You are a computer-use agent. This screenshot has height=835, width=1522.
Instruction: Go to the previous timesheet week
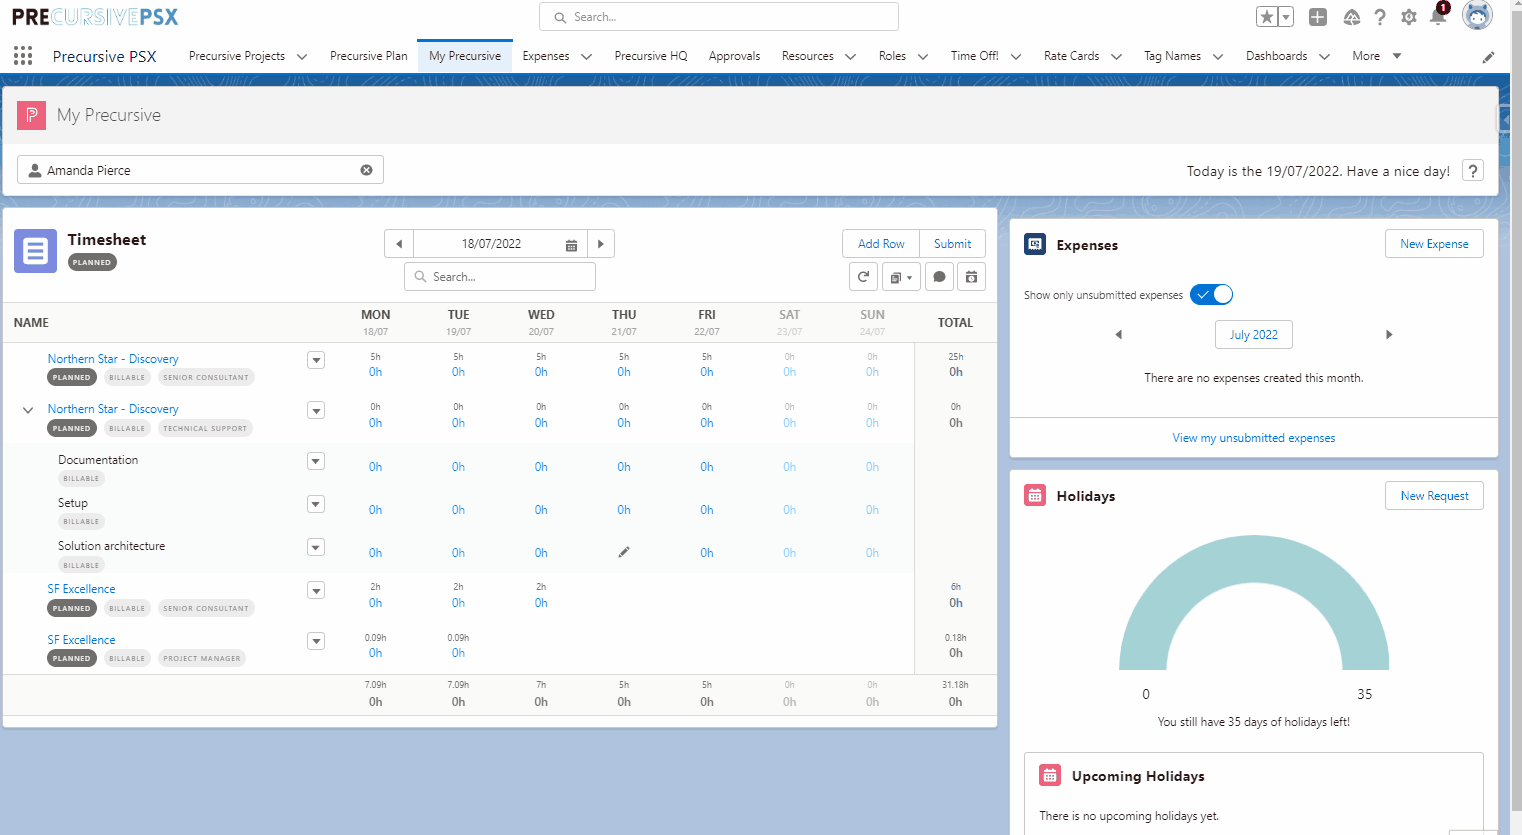(x=399, y=244)
